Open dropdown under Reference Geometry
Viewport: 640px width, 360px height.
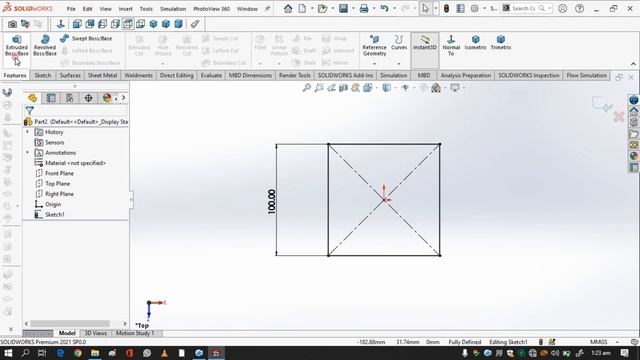click(374, 64)
